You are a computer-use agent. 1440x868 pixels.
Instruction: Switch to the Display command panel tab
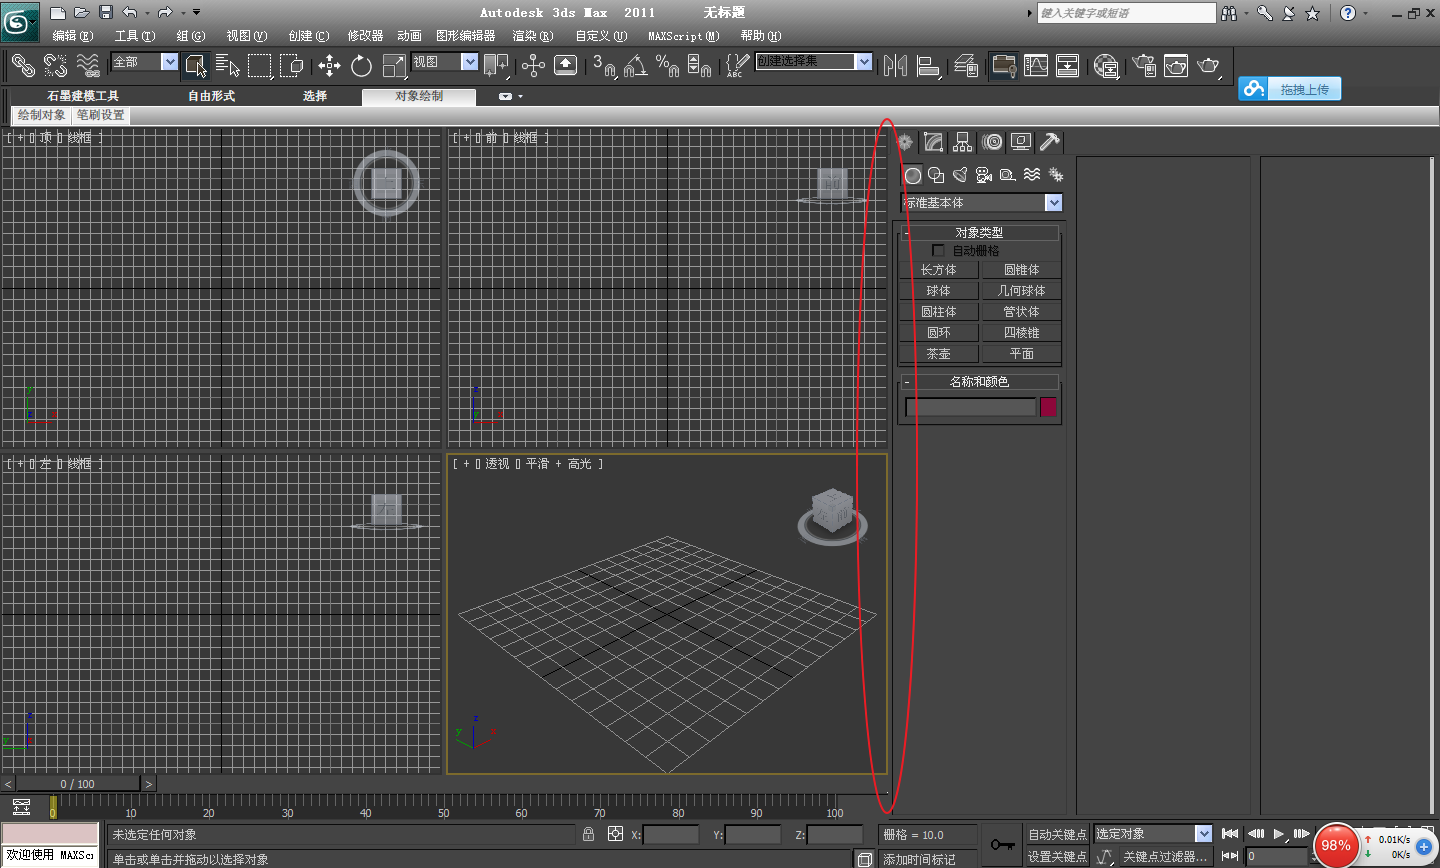tap(1020, 142)
